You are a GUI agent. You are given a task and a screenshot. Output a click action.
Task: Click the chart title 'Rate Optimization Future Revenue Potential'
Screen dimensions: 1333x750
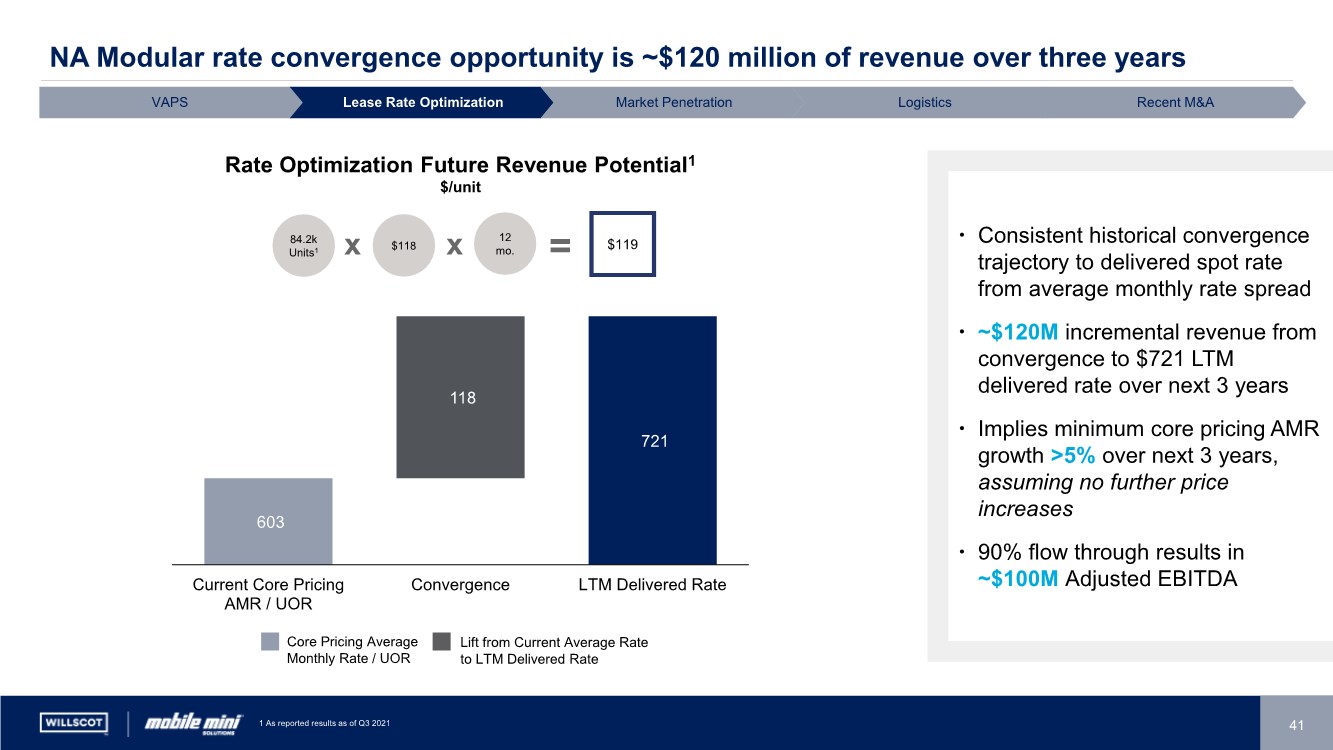(x=460, y=164)
